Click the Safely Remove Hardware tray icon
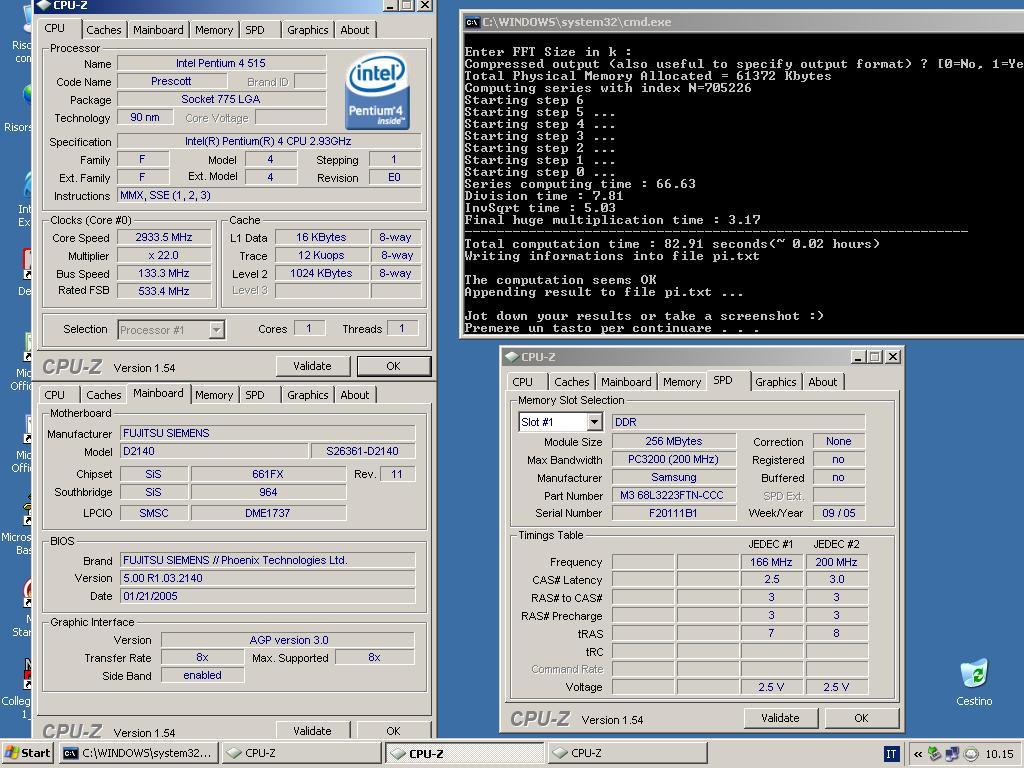Screen dimensions: 1024x768 (x=935, y=754)
